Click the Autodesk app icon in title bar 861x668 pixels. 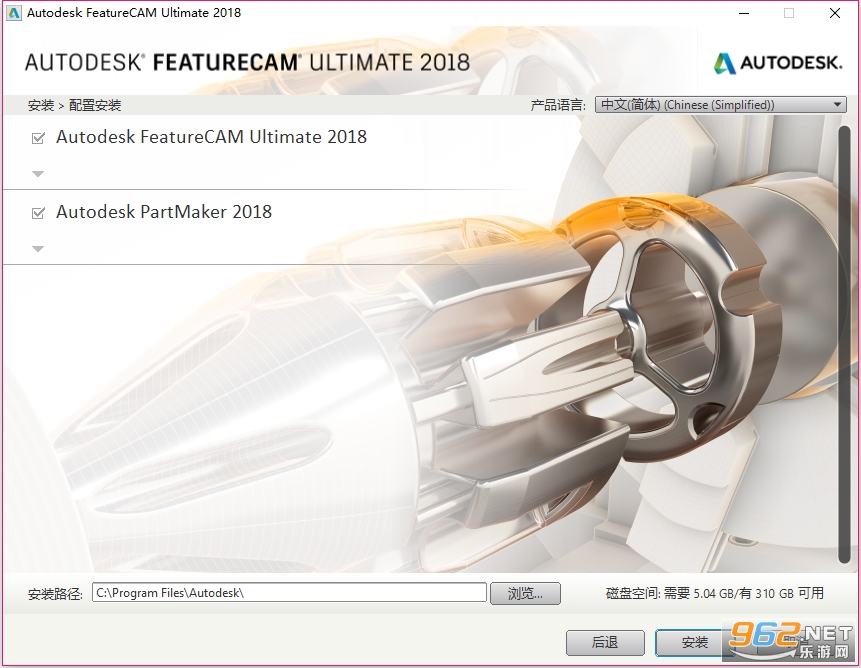point(13,13)
